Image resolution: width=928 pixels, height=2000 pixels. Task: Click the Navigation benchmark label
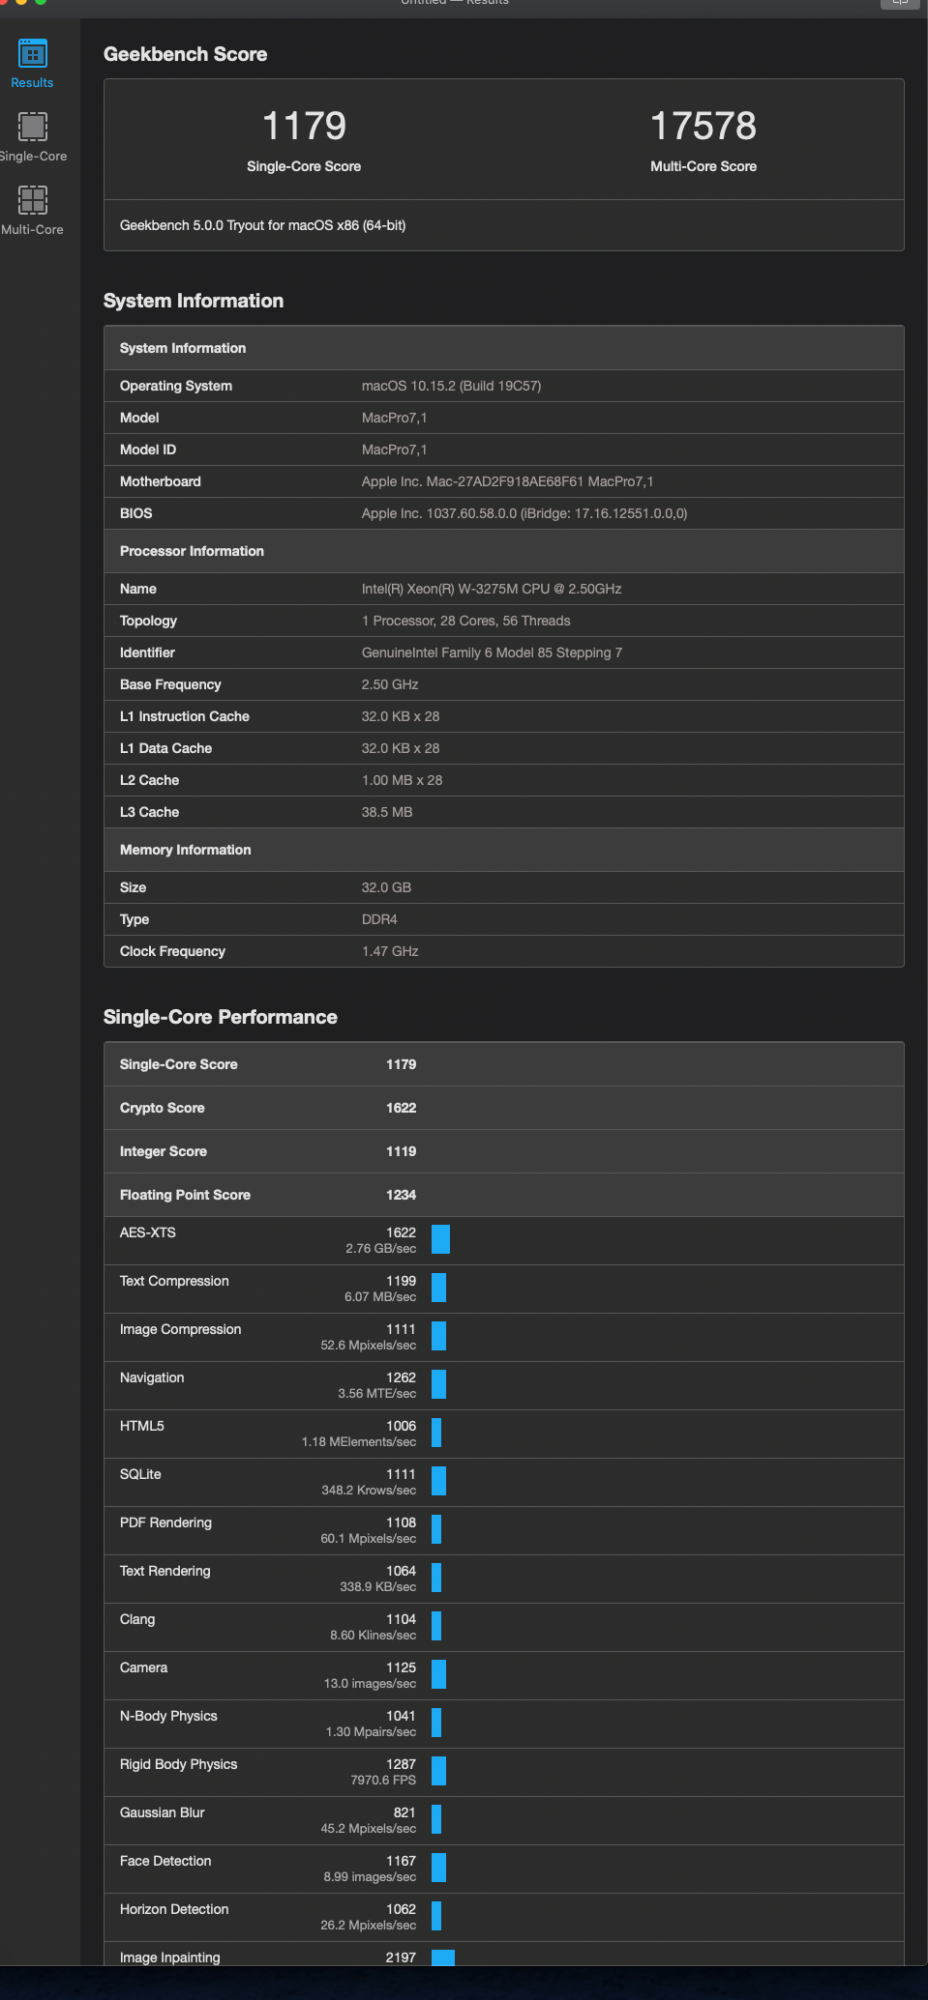(152, 1378)
